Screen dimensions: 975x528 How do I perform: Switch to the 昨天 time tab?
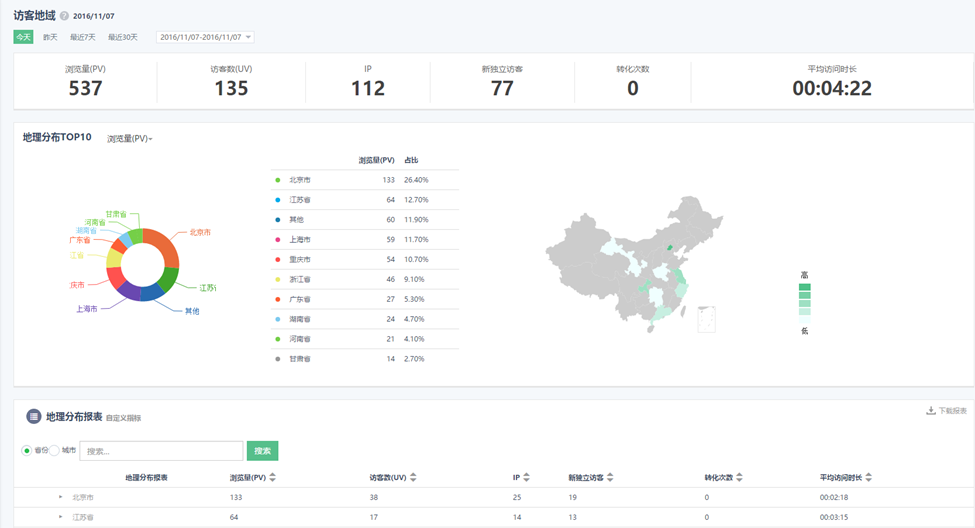point(50,37)
